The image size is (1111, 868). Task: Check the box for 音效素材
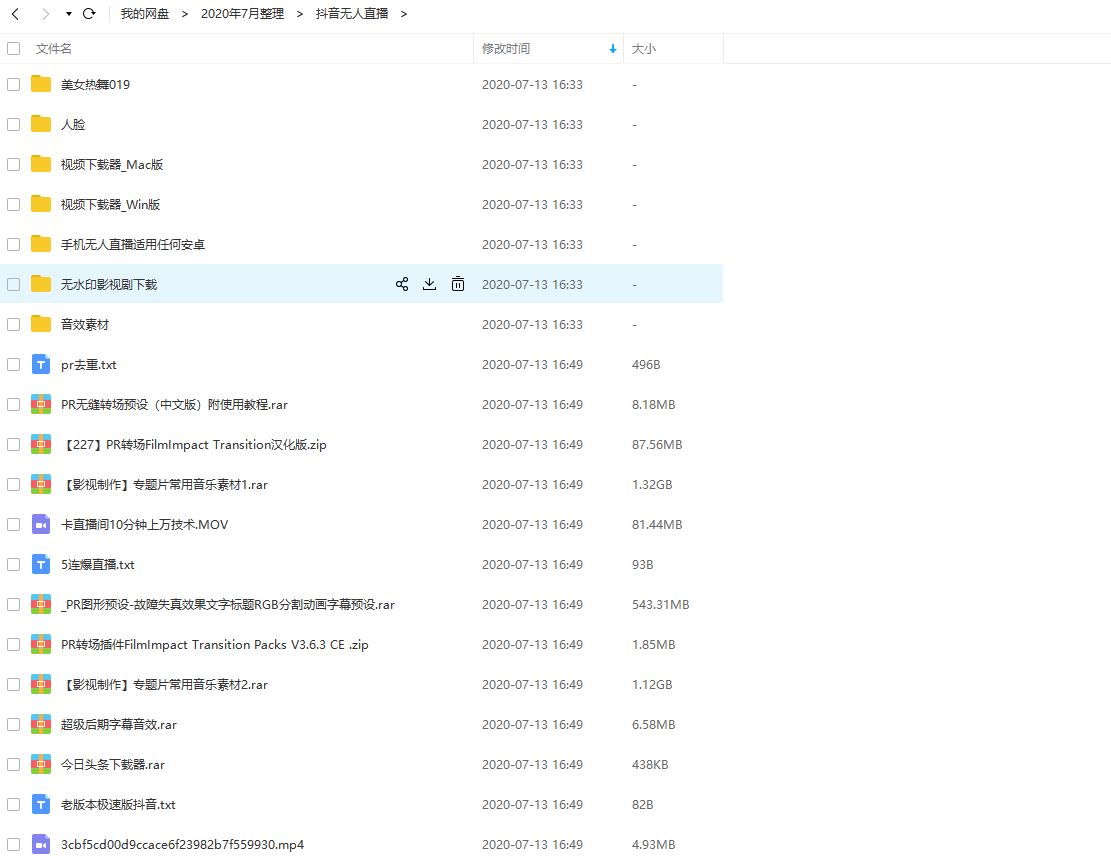(13, 325)
